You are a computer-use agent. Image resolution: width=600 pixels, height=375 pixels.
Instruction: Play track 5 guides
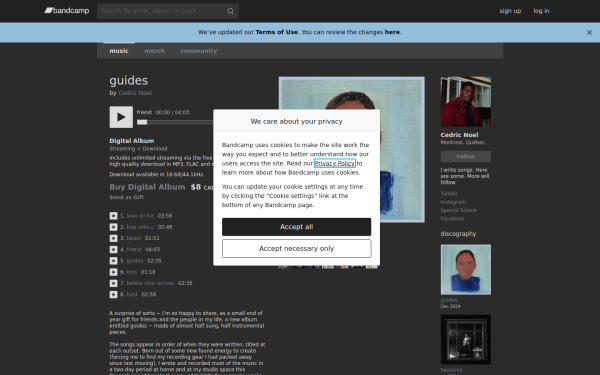coord(113,261)
